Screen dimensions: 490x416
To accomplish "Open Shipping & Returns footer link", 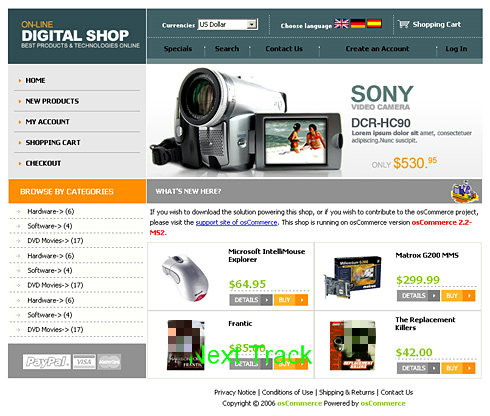I will coord(347,392).
